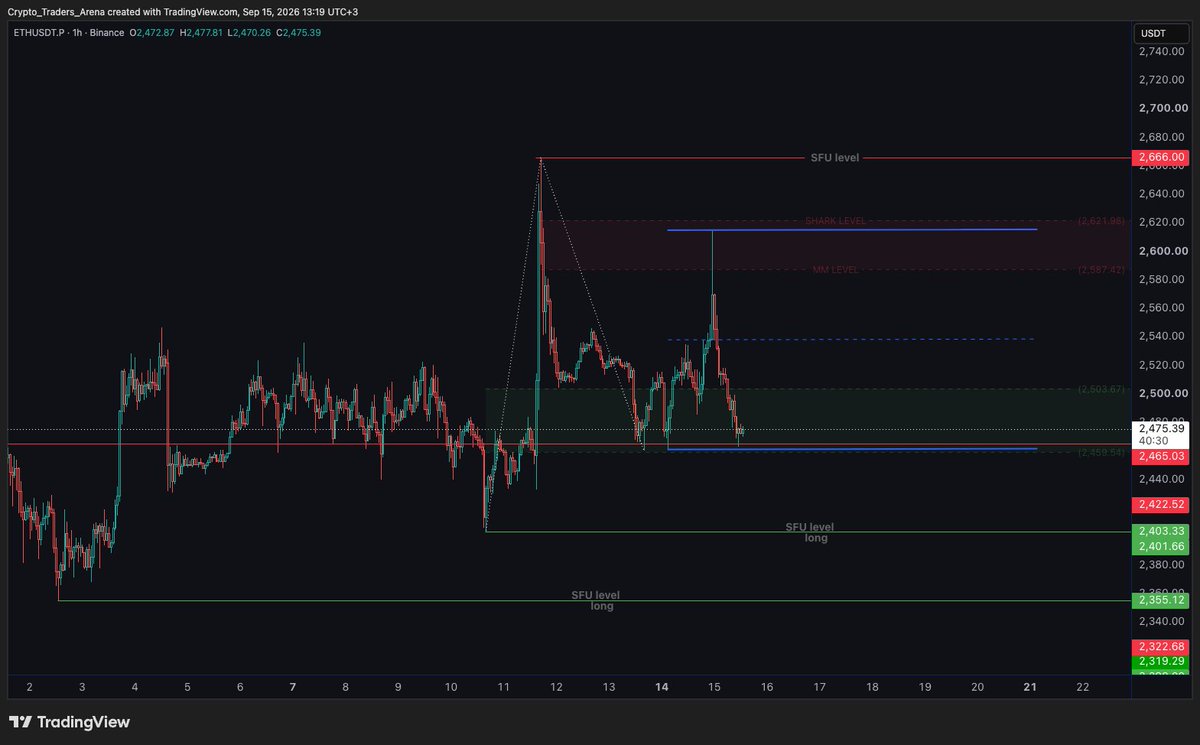Click the 2,740.00 price axis tick
The width and height of the screenshot is (1200, 745).
pyautogui.click(x=1161, y=50)
